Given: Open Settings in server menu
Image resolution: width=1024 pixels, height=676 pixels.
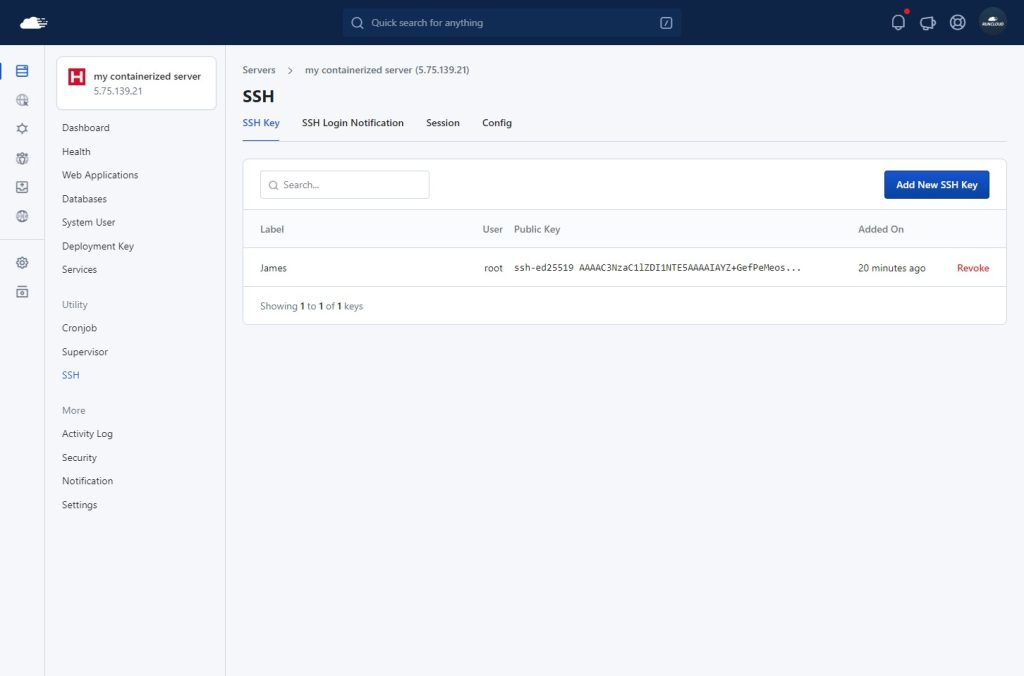Looking at the screenshot, I should click(79, 505).
